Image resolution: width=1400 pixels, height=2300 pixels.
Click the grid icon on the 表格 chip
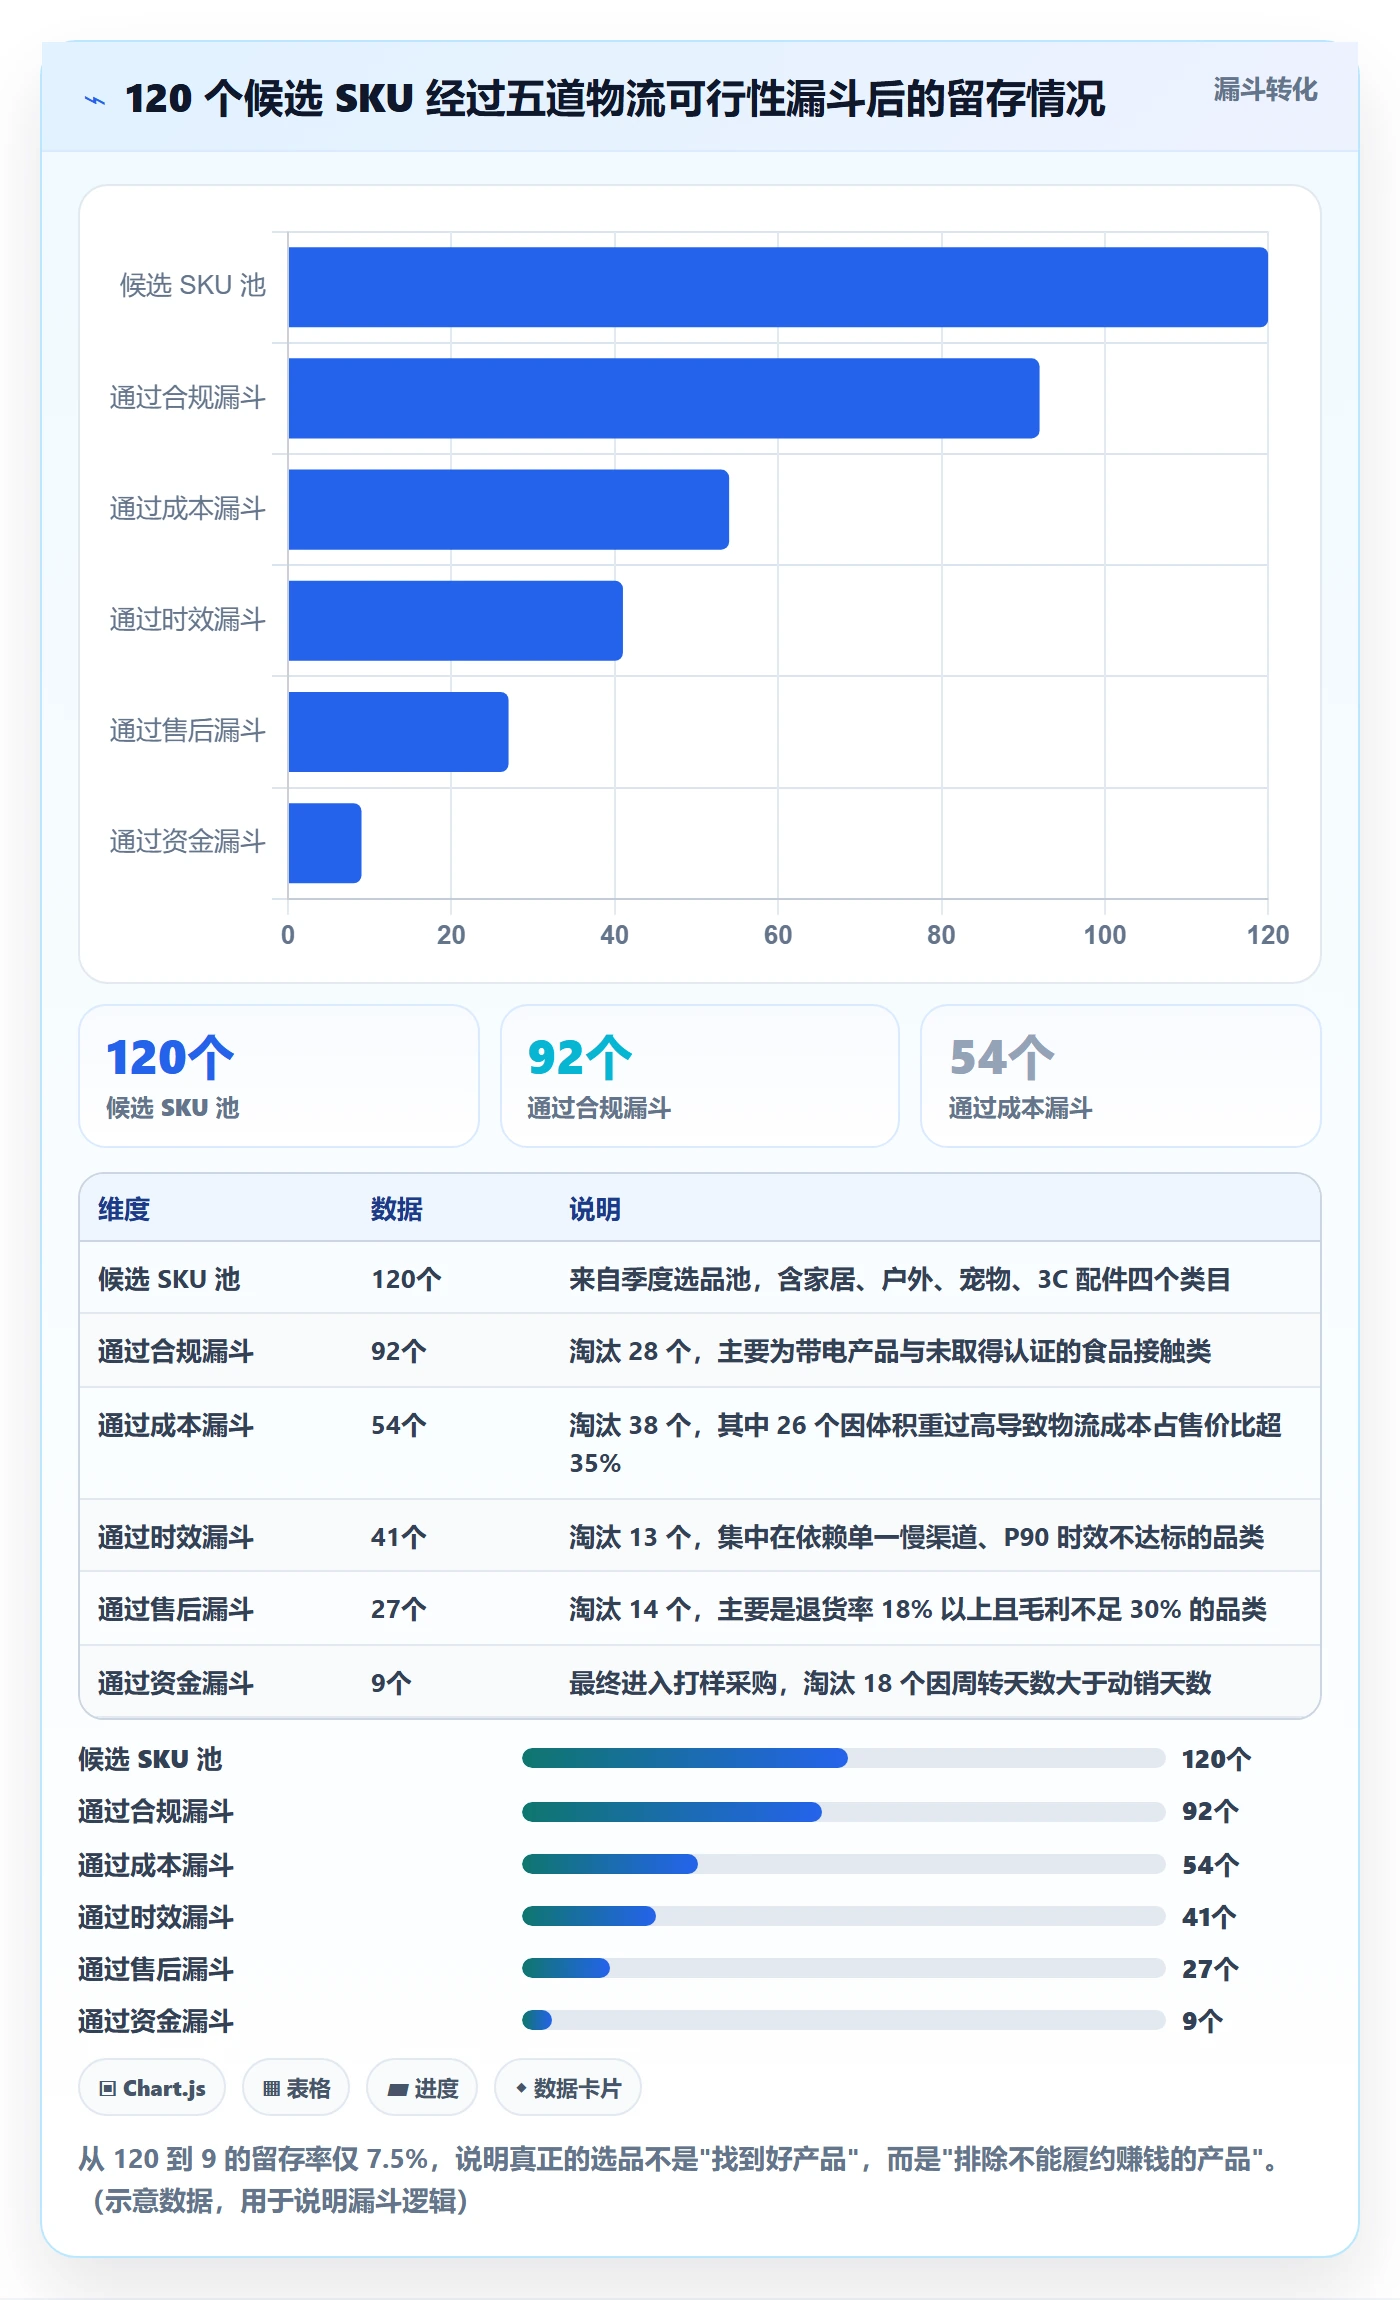[x=271, y=2088]
